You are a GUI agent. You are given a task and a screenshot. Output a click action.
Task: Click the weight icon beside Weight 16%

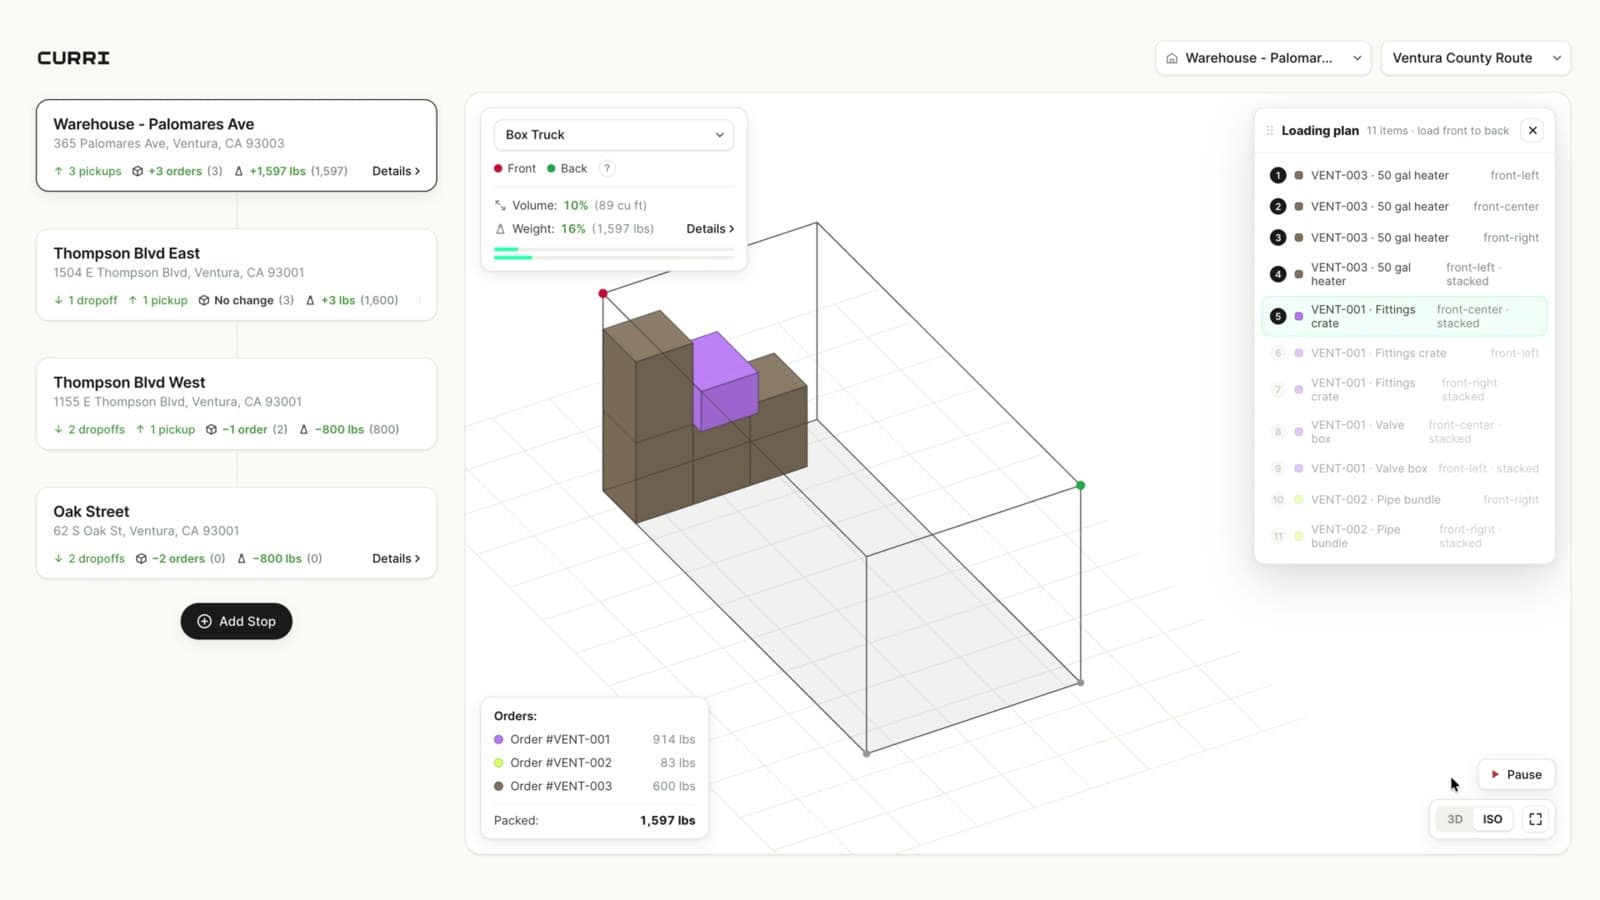tap(500, 229)
